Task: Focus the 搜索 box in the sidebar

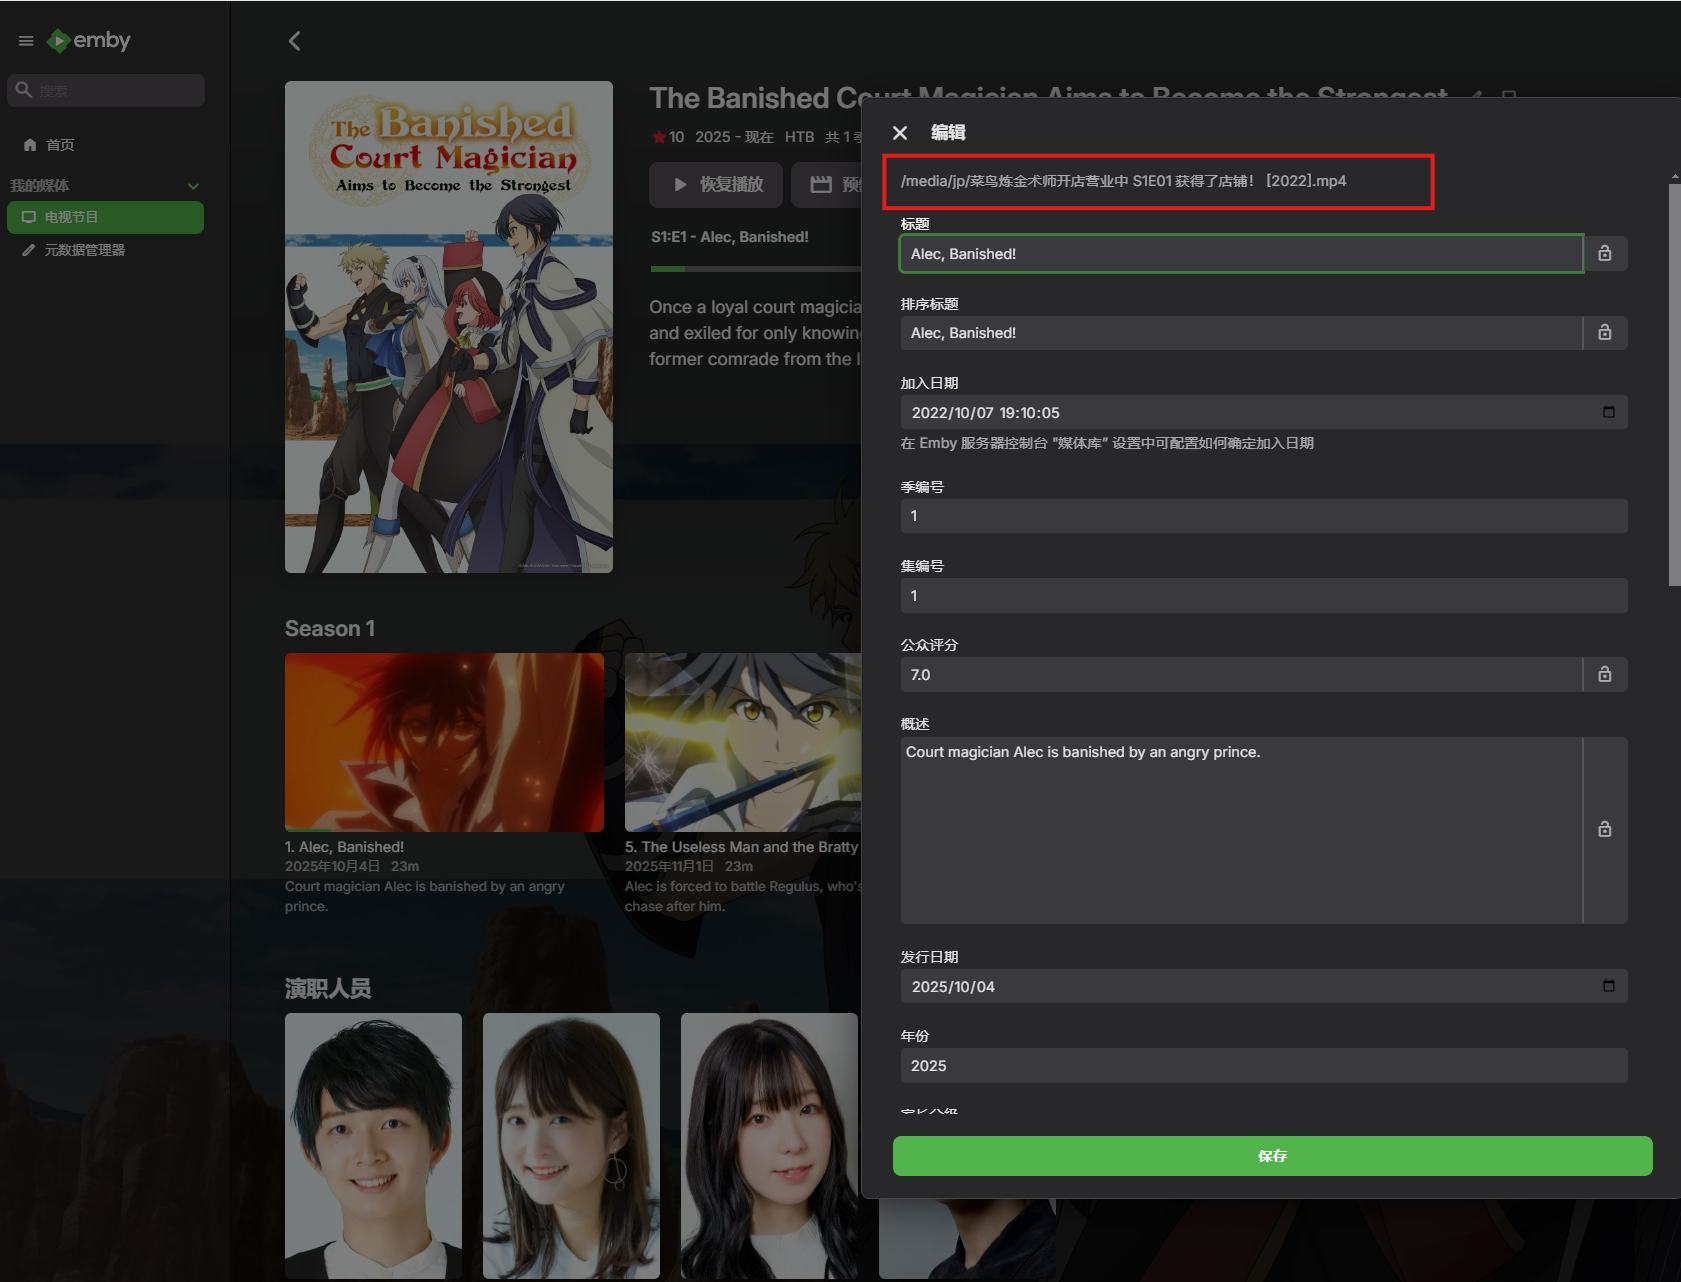Action: coord(106,90)
